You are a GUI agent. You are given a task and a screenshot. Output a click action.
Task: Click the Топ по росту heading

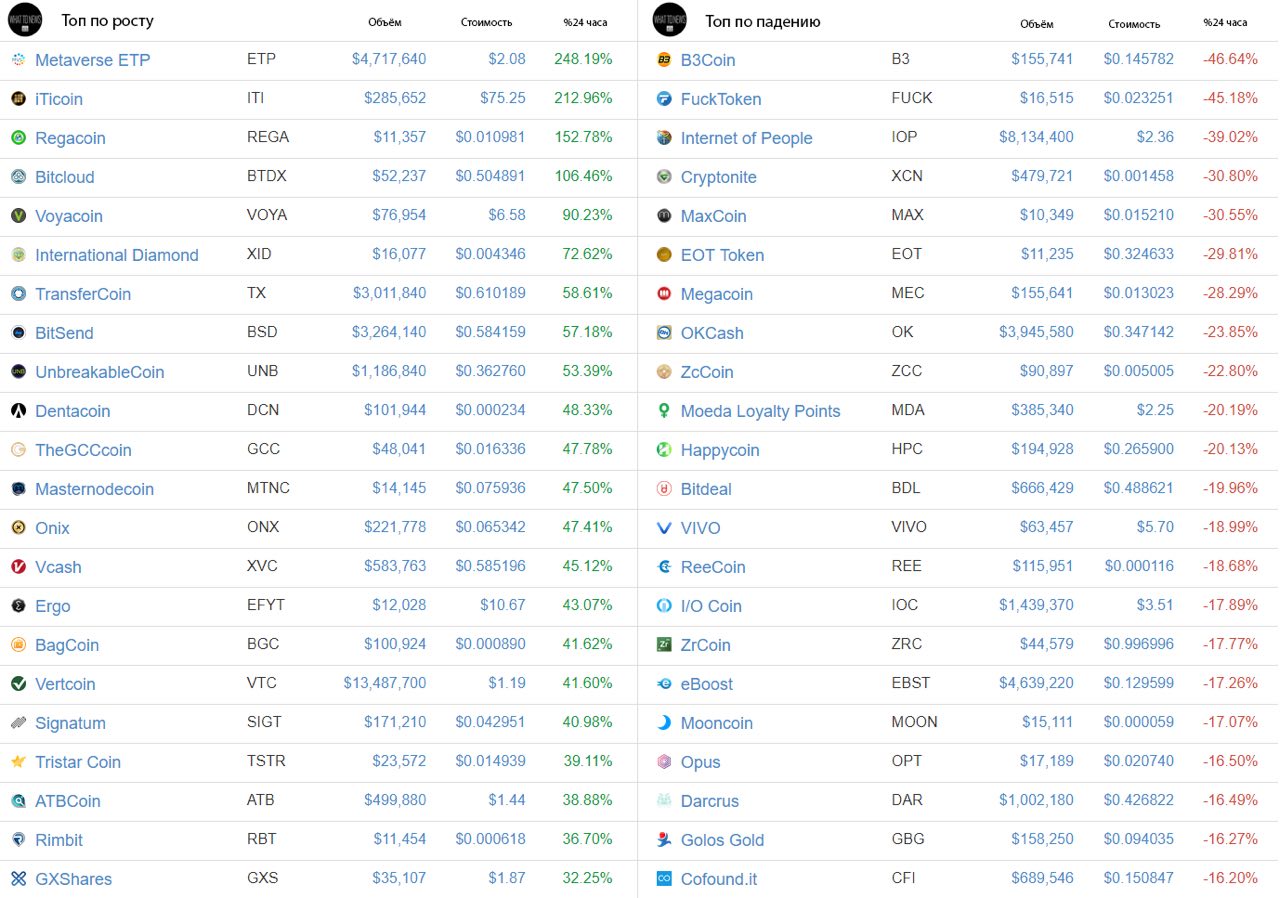tap(108, 20)
